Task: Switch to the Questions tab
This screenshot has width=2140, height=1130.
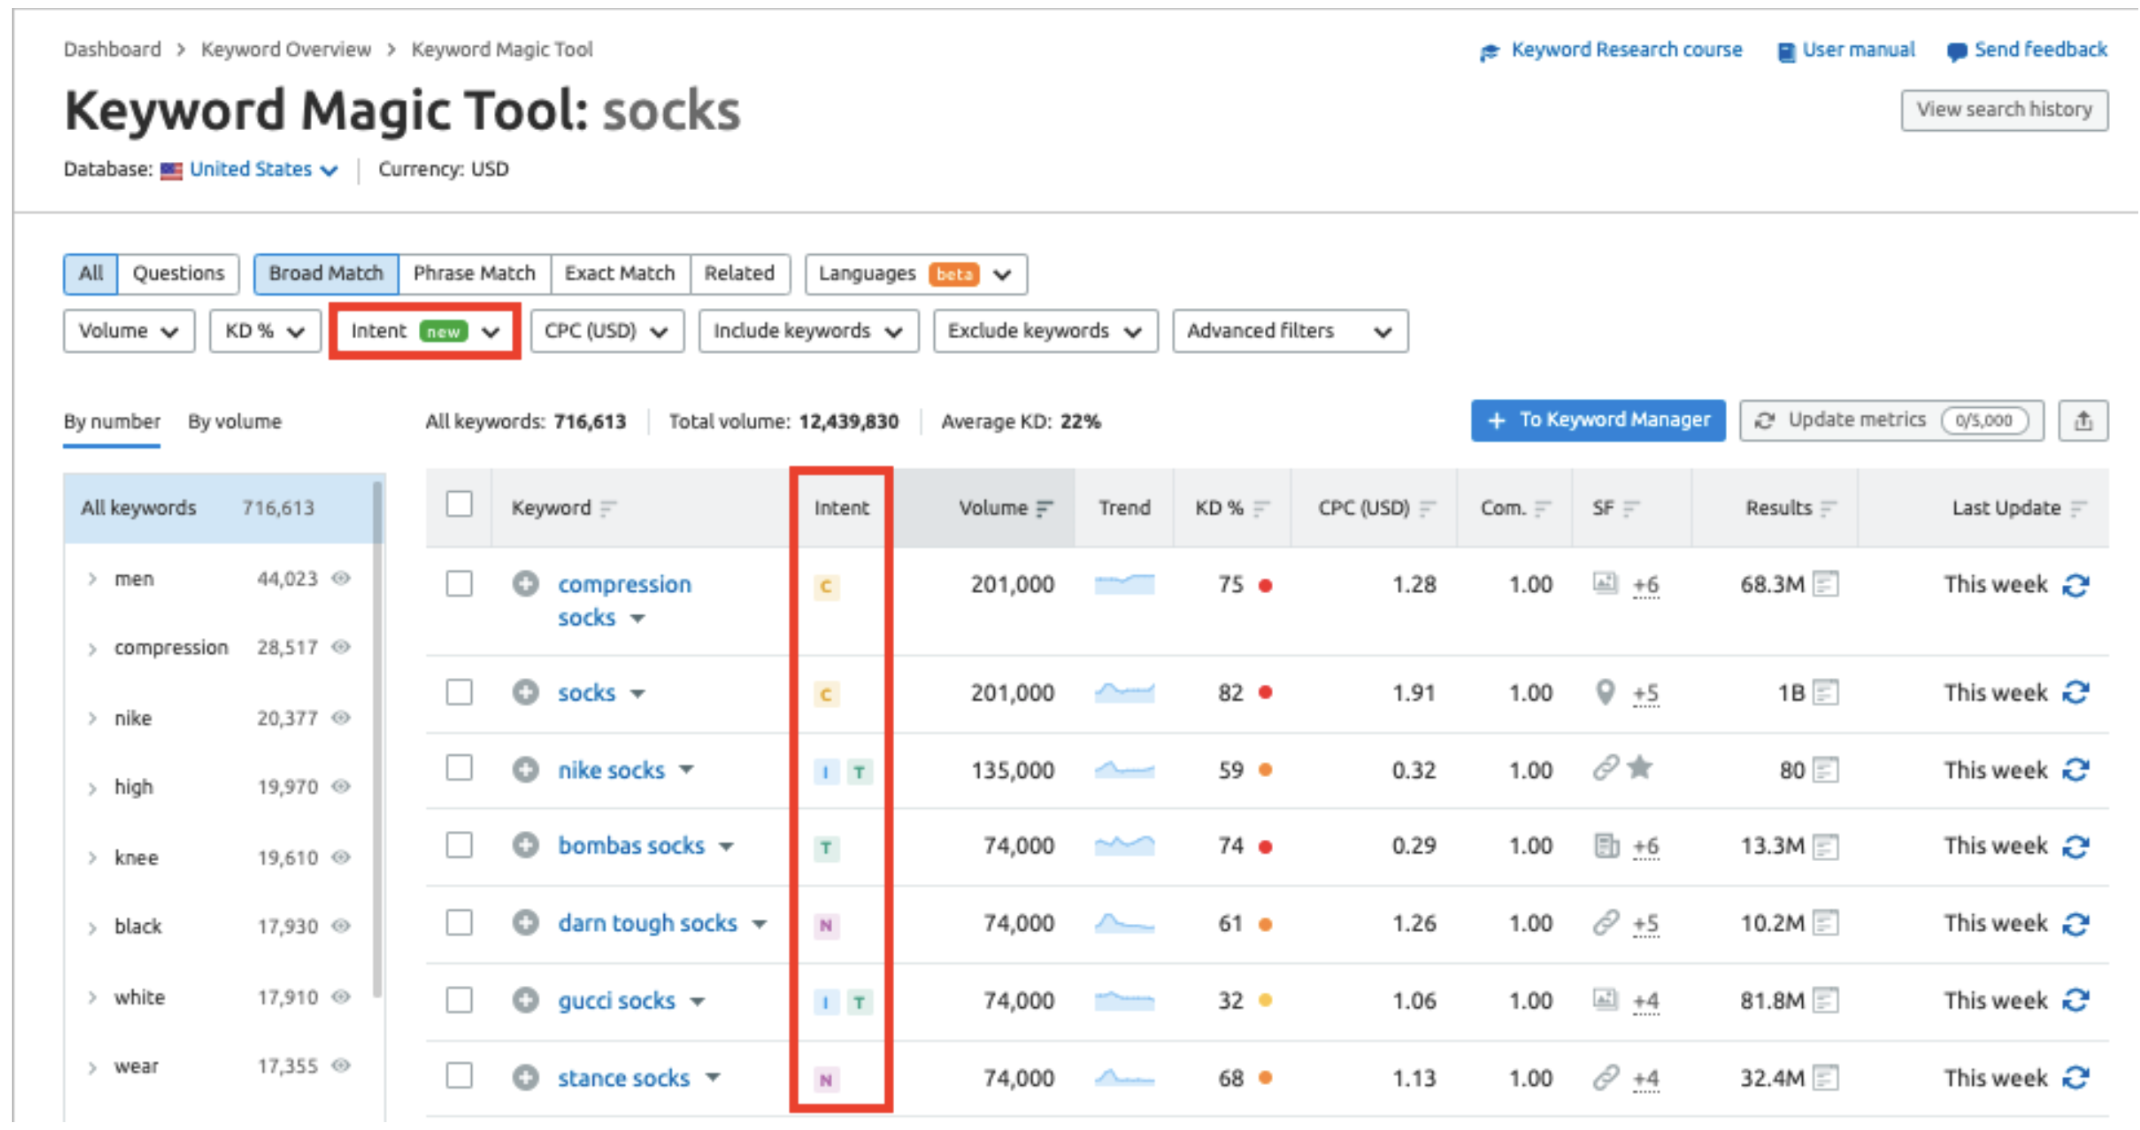Action: coord(178,273)
